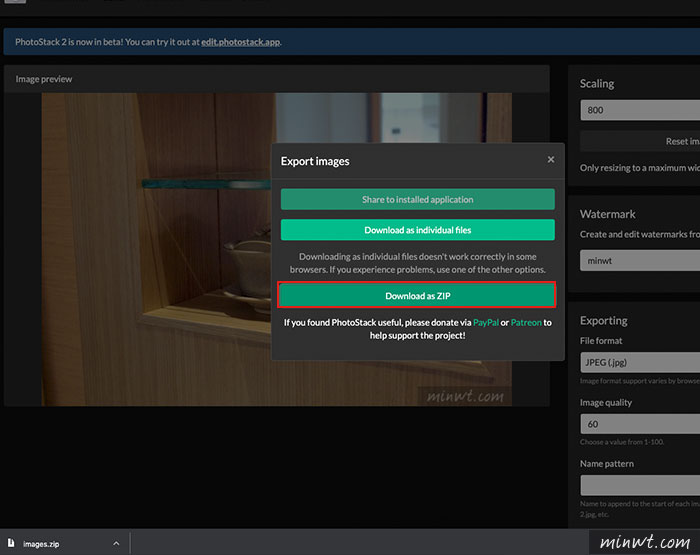This screenshot has height=555, width=700.
Task: Click Download as individual files button
Action: [x=417, y=230]
